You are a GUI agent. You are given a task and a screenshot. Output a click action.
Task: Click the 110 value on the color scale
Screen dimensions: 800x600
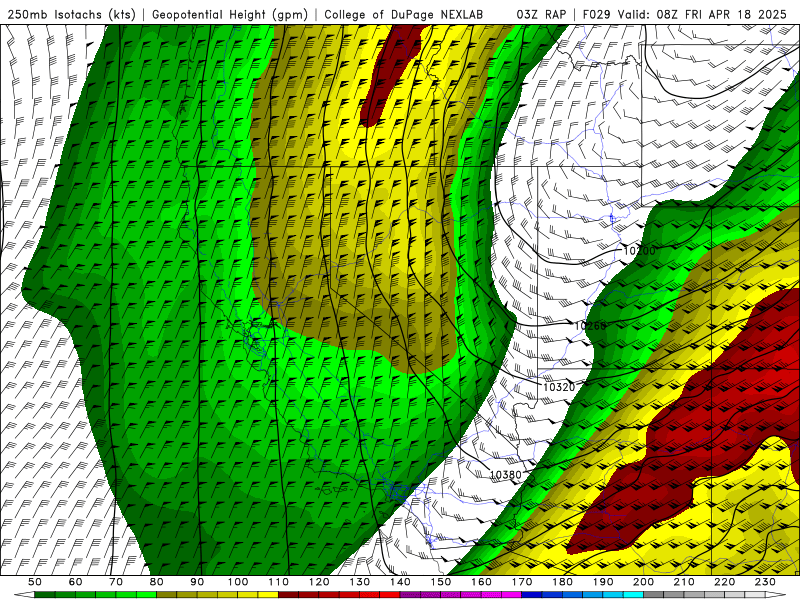tap(278, 582)
